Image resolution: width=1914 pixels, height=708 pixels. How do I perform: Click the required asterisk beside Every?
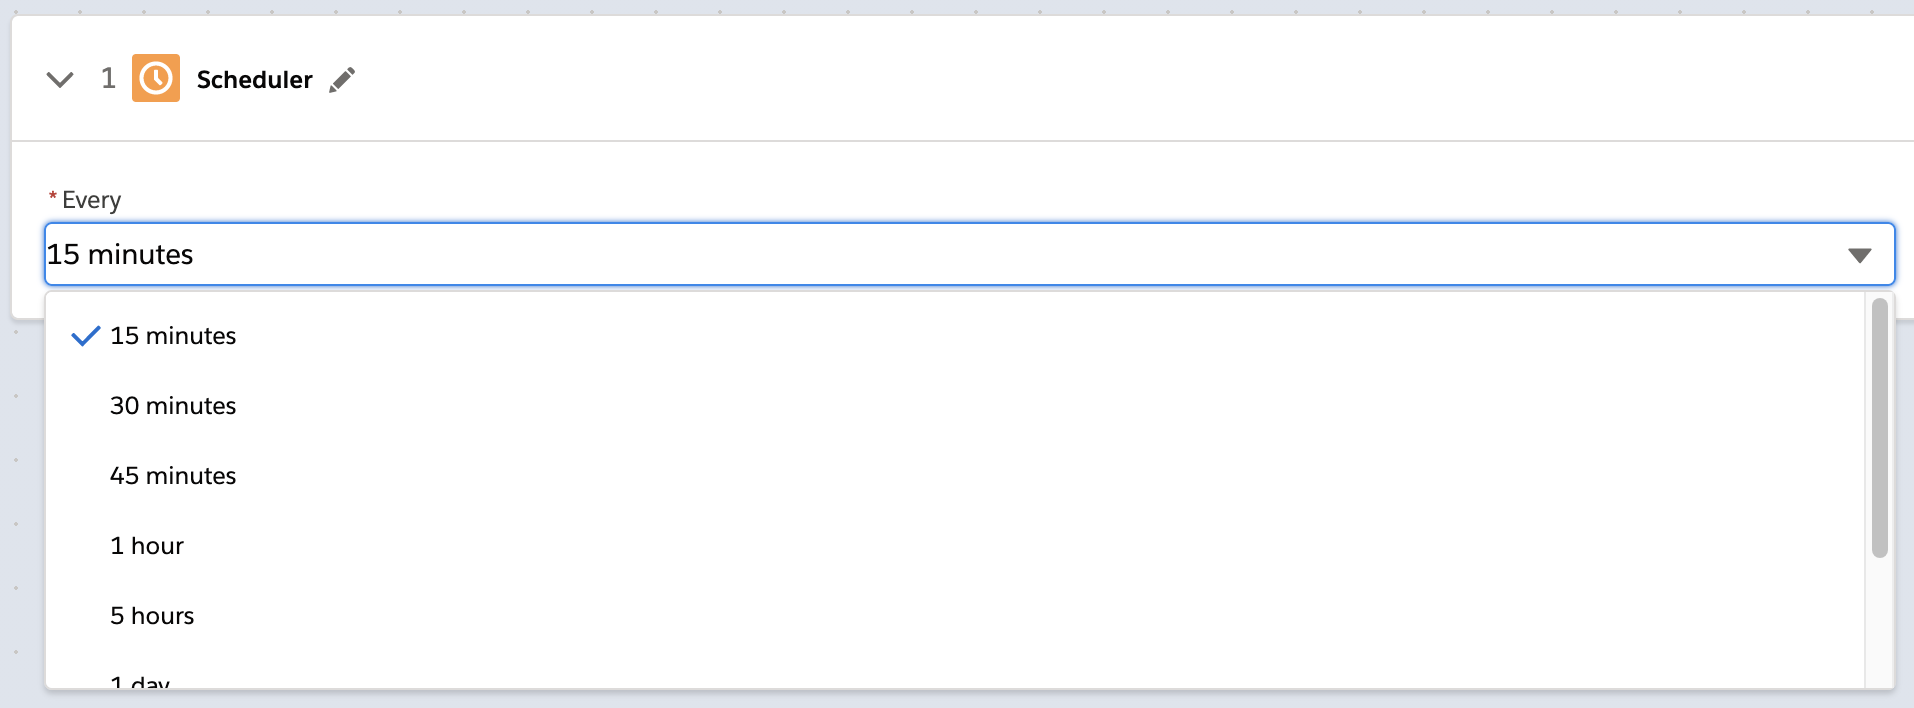coord(52,197)
